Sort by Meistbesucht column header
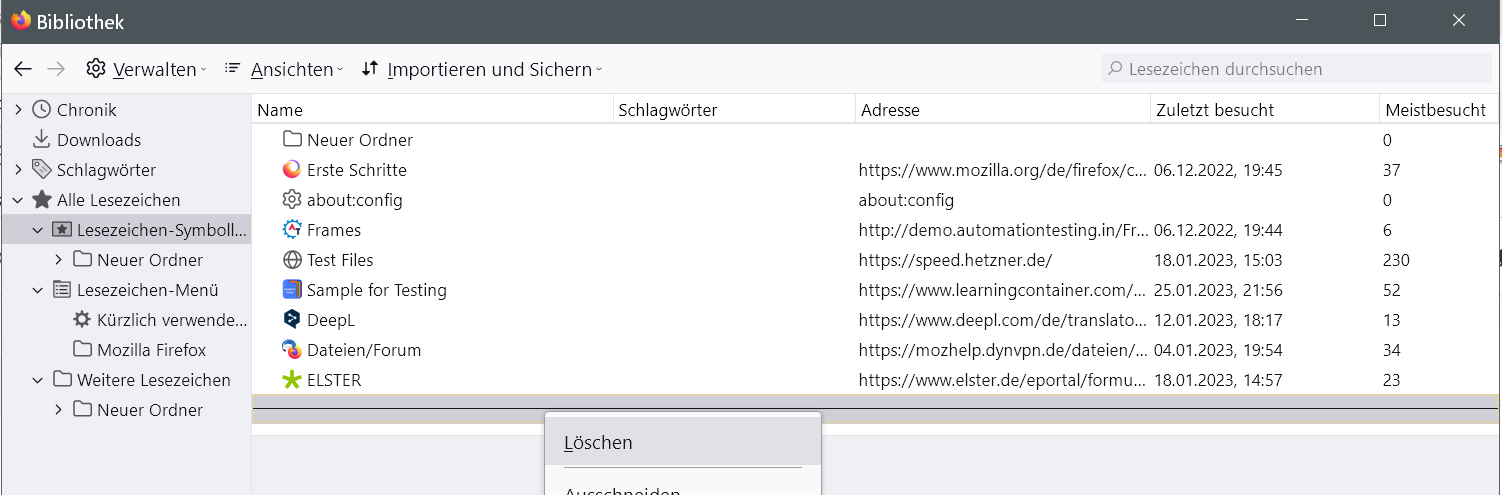 (x=1439, y=110)
